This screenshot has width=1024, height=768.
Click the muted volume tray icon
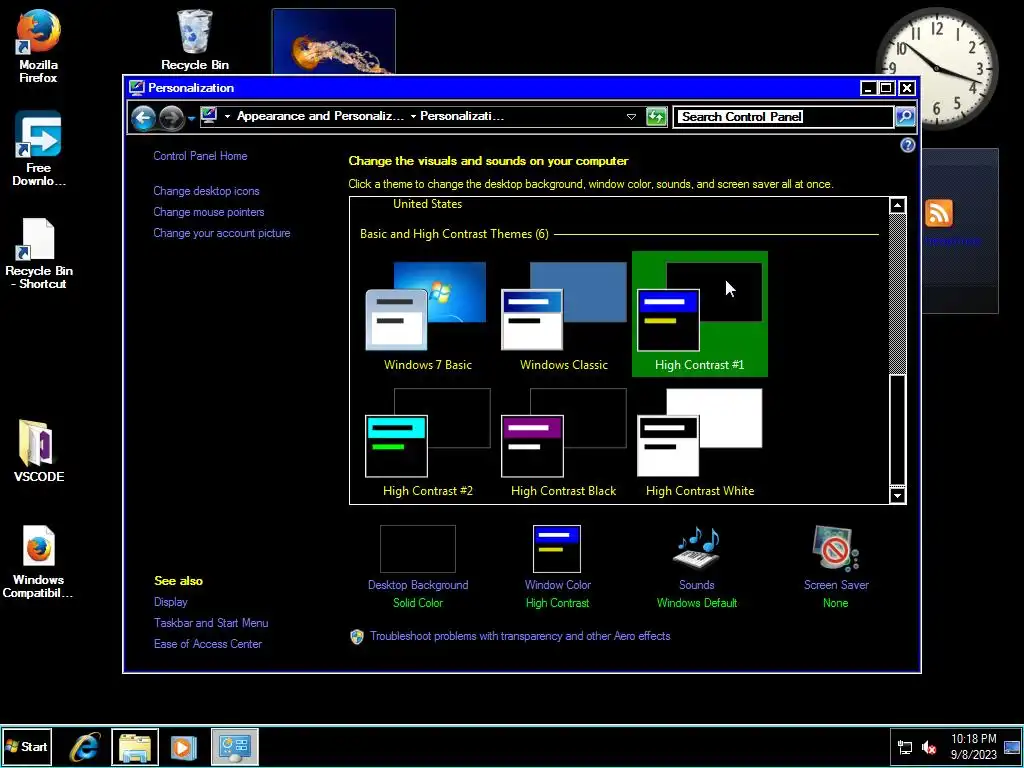(929, 747)
